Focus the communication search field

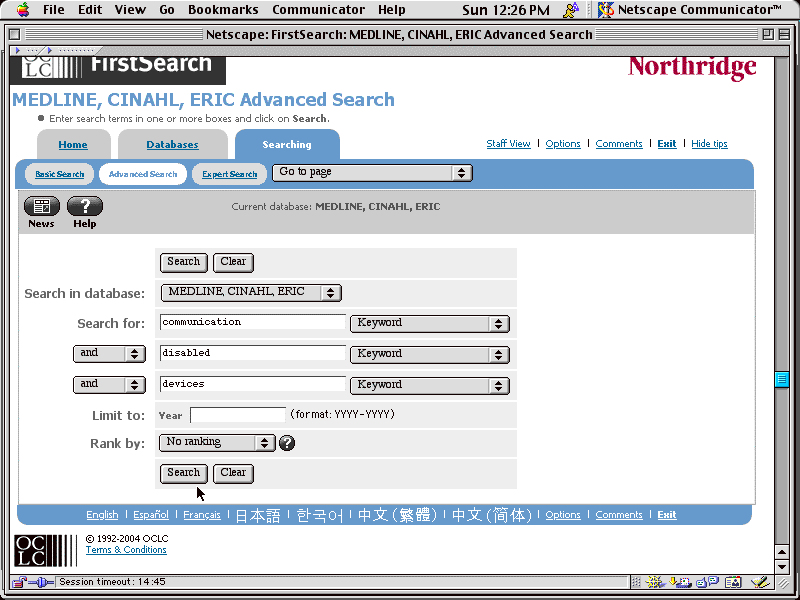(253, 322)
